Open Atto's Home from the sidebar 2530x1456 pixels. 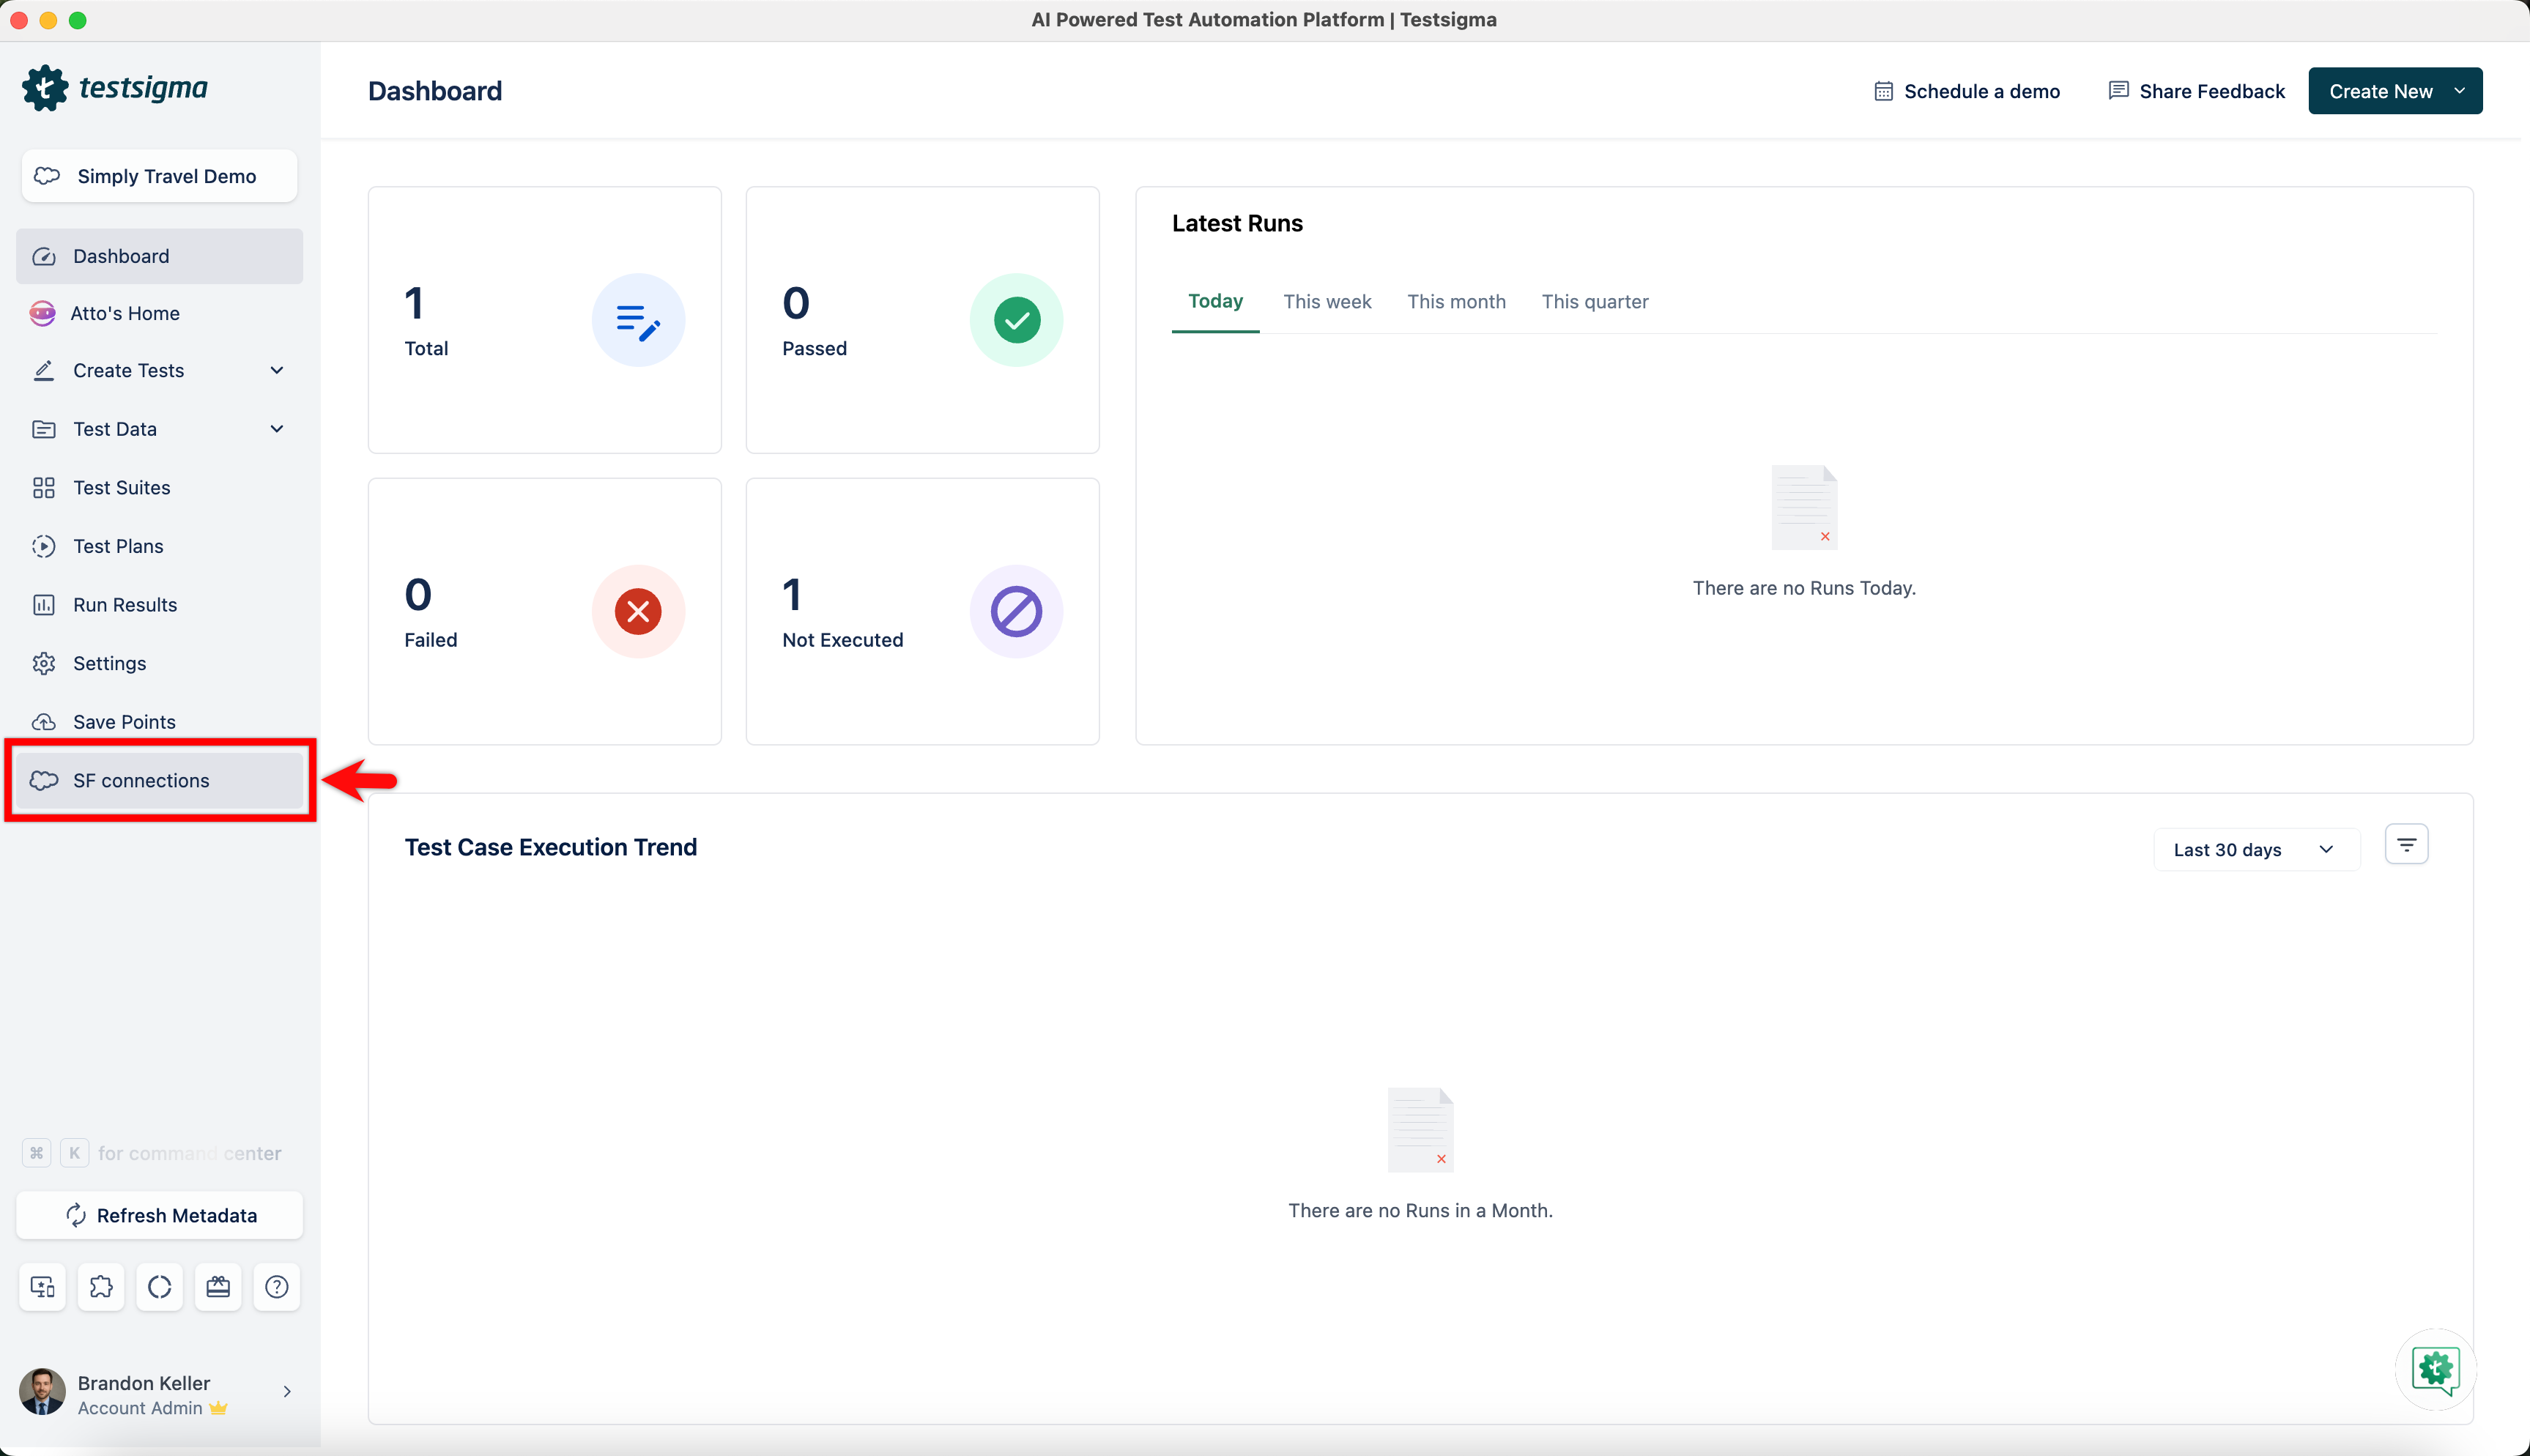click(126, 313)
